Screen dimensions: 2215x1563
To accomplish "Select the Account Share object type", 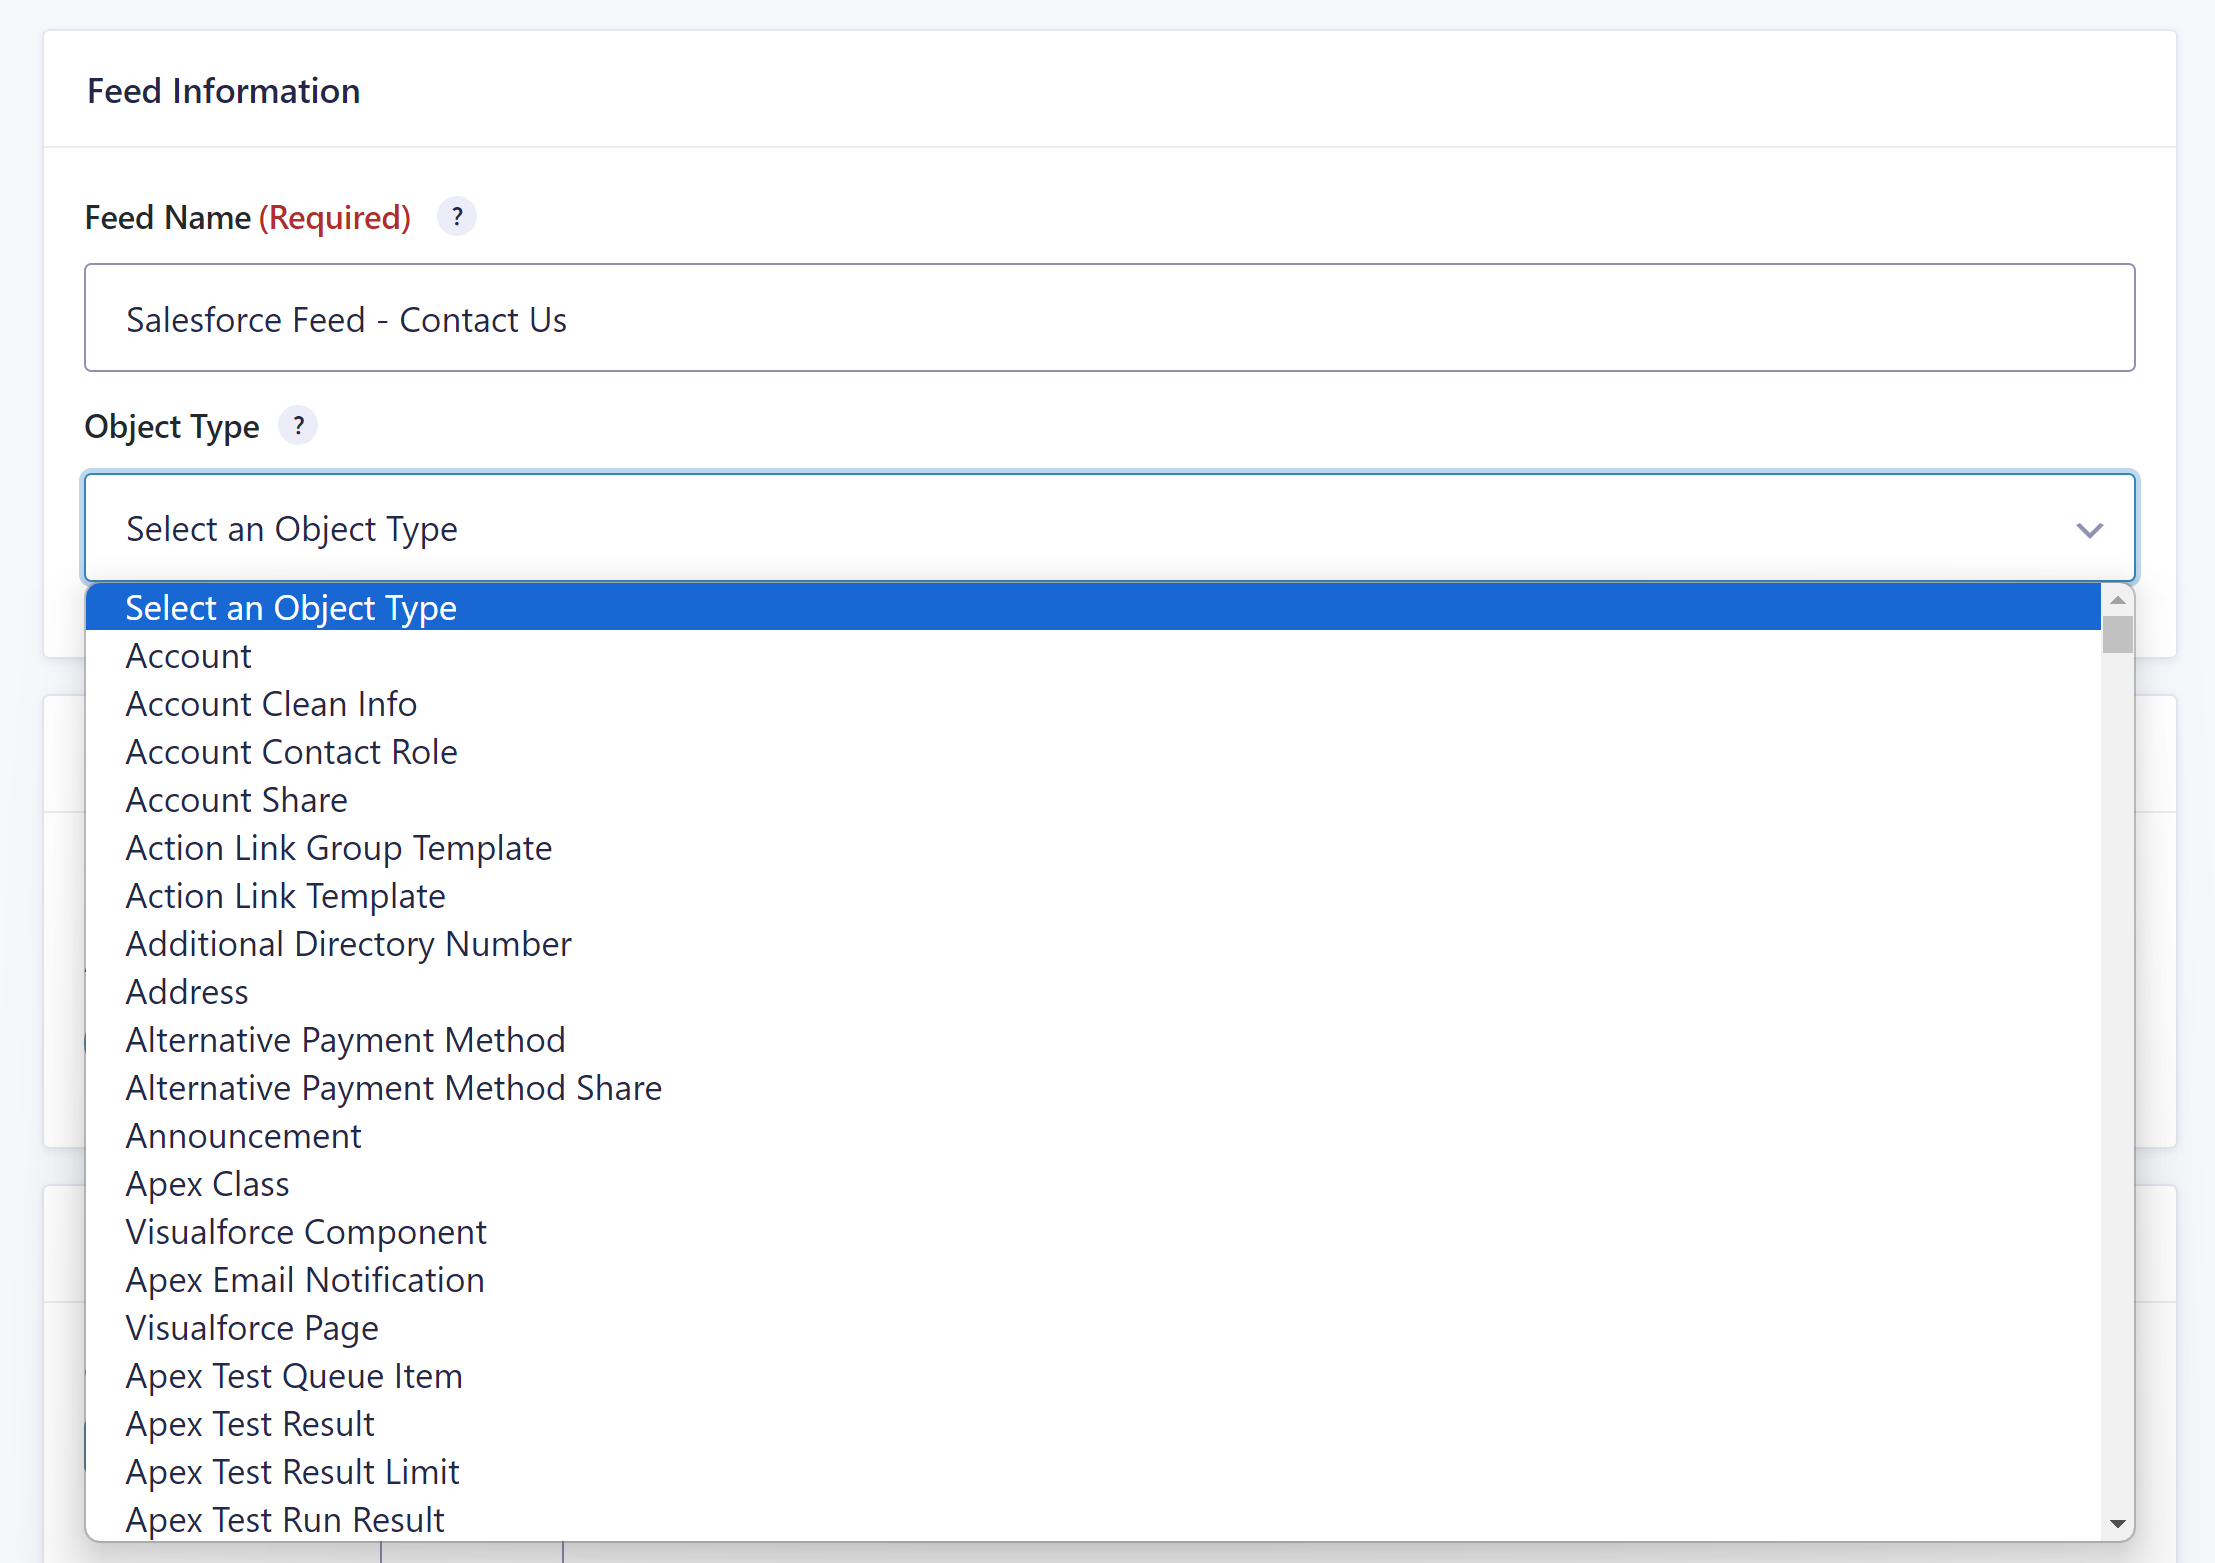I will pos(237,798).
